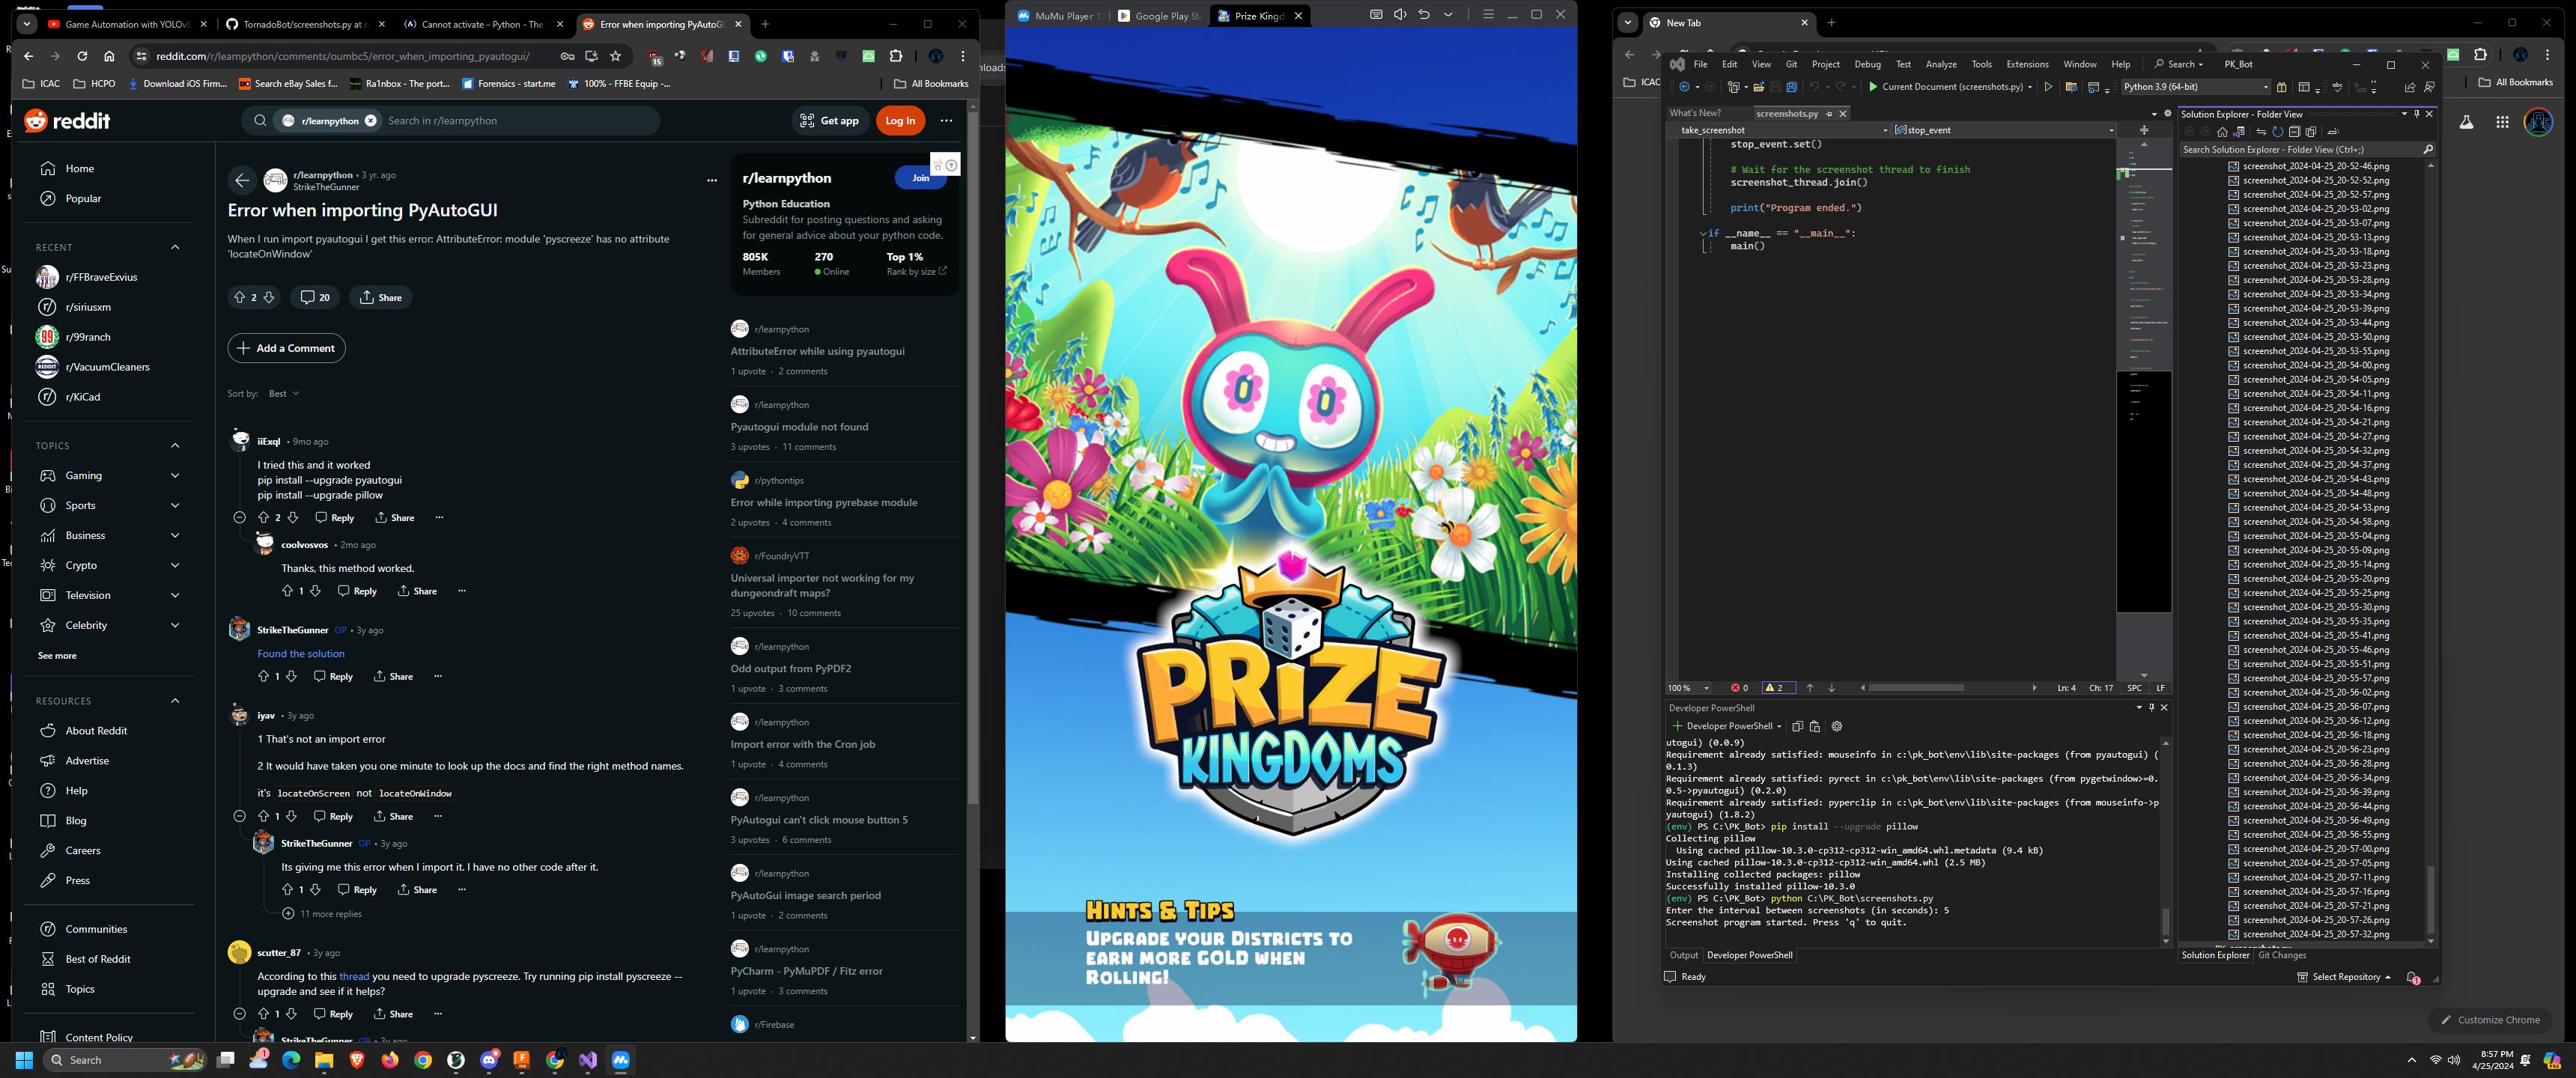
Task: Click the reddit logo in the header
Action: point(67,121)
